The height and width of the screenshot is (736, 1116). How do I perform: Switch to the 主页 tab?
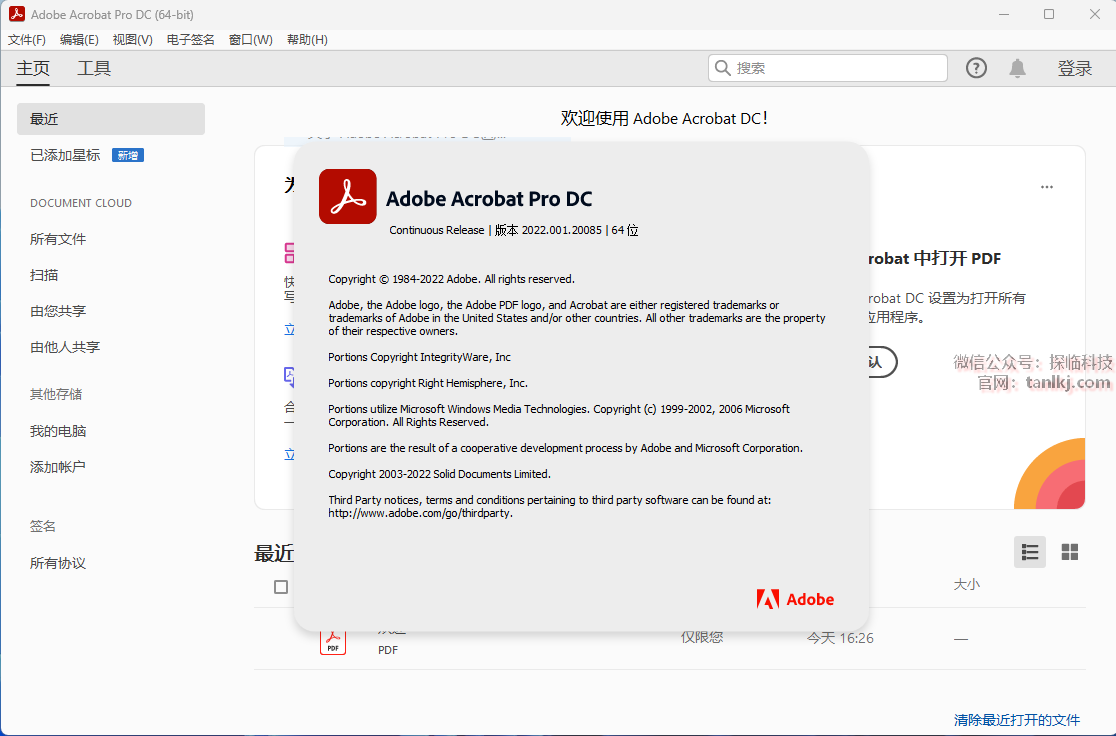tap(33, 68)
